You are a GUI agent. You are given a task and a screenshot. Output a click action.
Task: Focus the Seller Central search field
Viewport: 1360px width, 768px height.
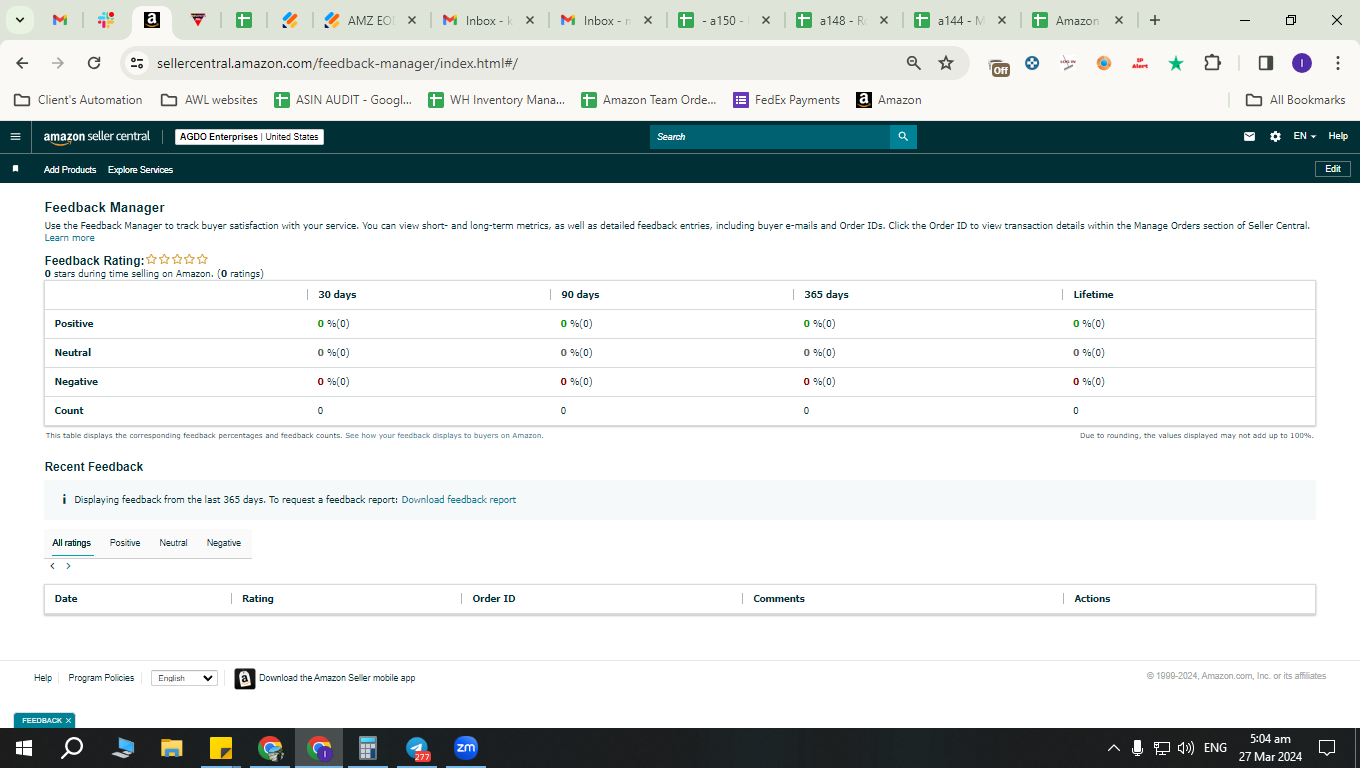770,137
